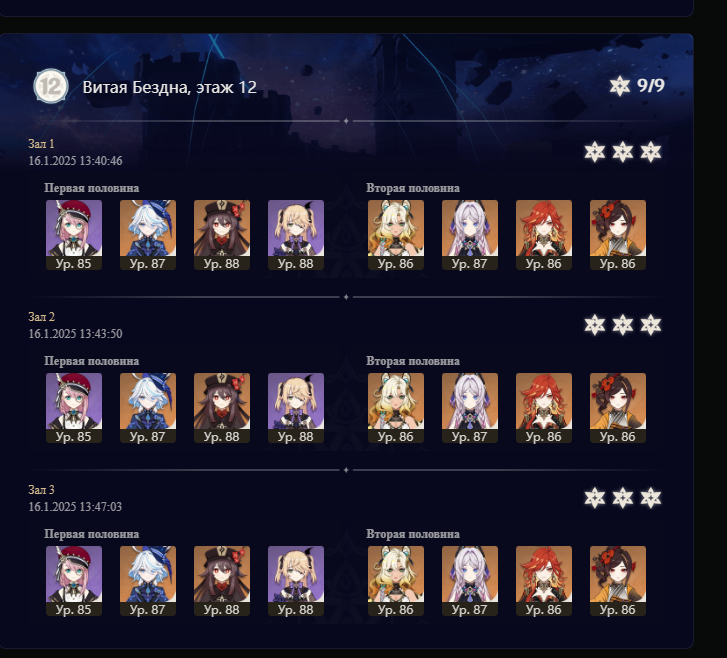Click the Ур. 88 brown-hat character portrait in Зал 1
This screenshot has width=727, height=658.
coord(222,235)
